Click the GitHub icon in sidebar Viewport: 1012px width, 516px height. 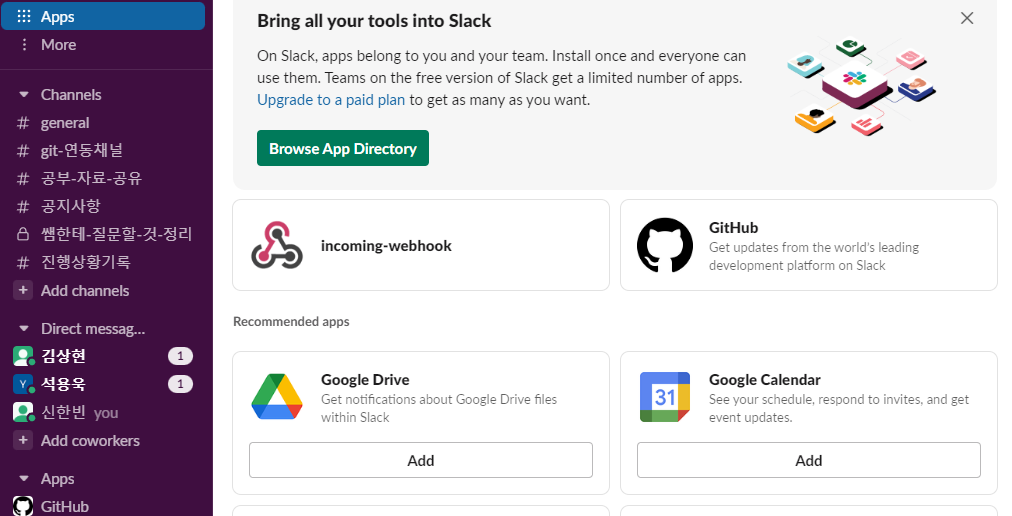pyautogui.click(x=23, y=506)
